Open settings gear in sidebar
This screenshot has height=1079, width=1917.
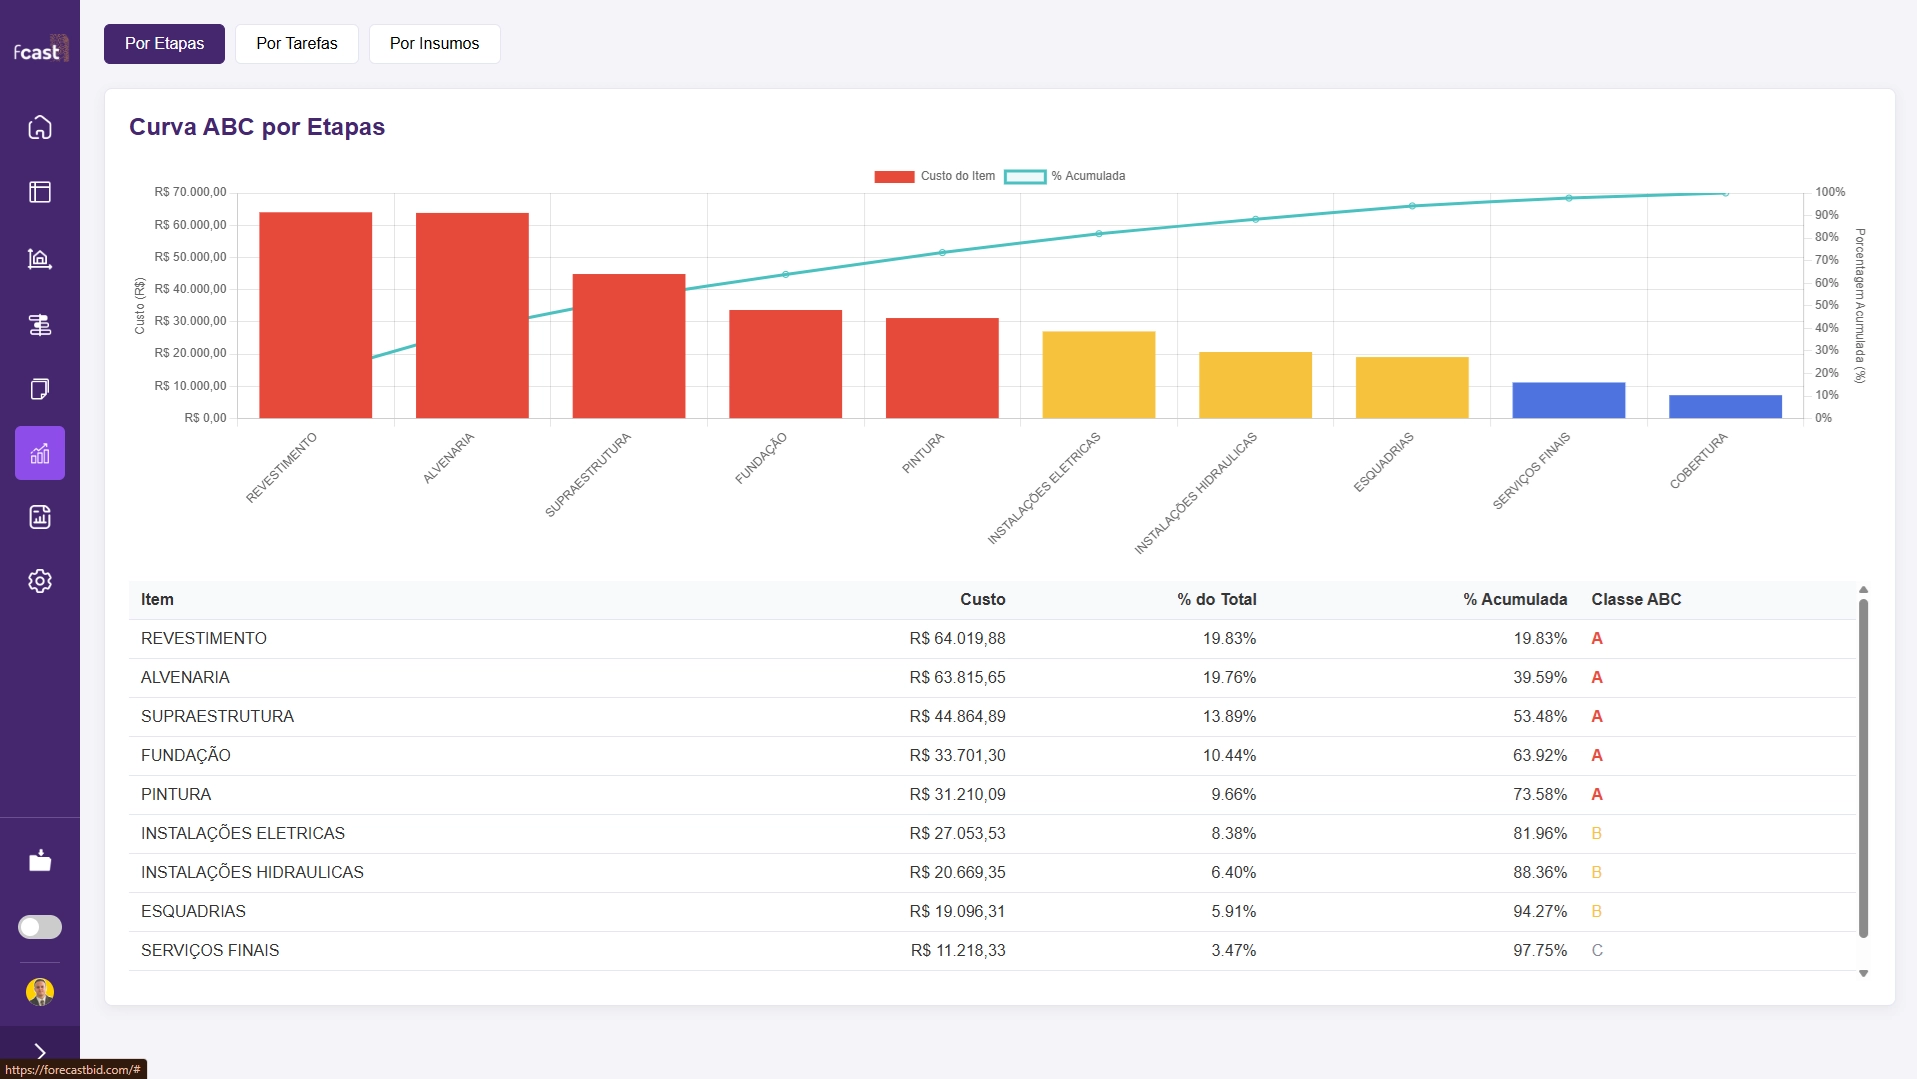(x=40, y=581)
